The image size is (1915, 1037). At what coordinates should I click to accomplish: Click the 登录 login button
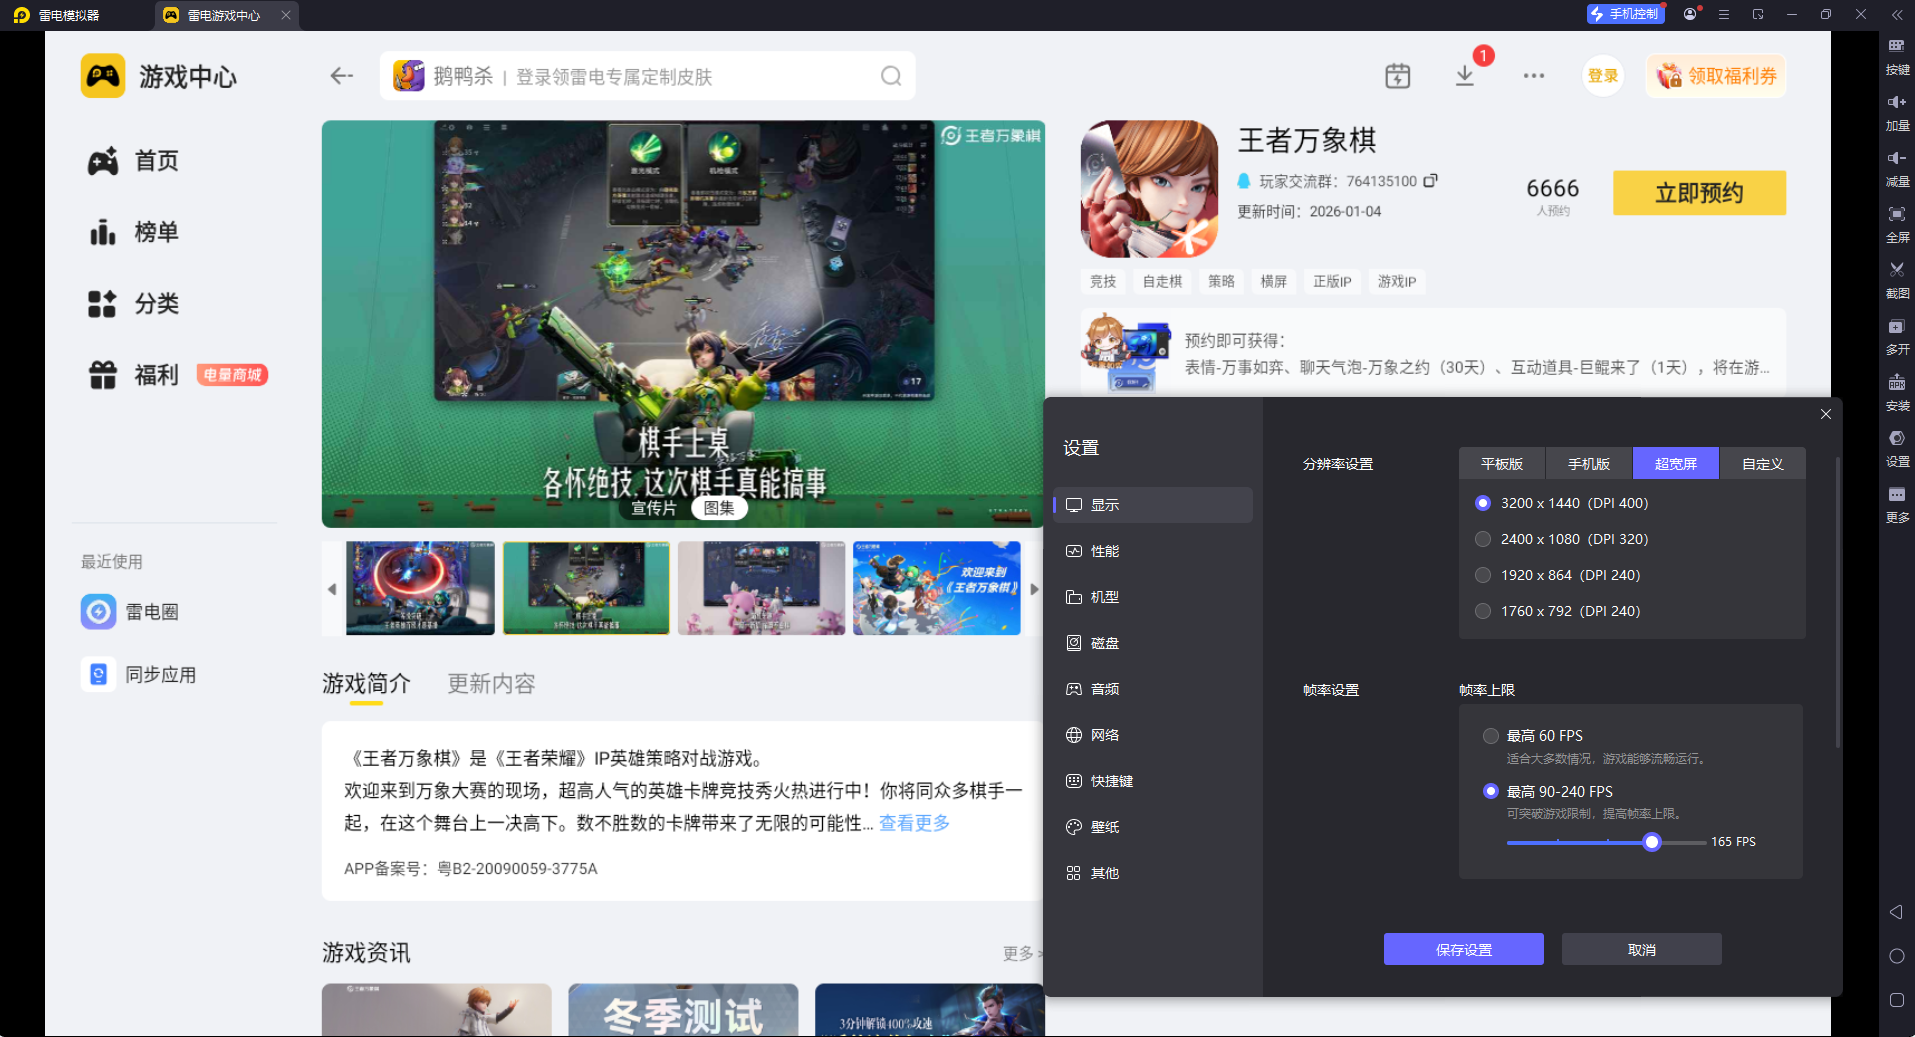[1603, 76]
